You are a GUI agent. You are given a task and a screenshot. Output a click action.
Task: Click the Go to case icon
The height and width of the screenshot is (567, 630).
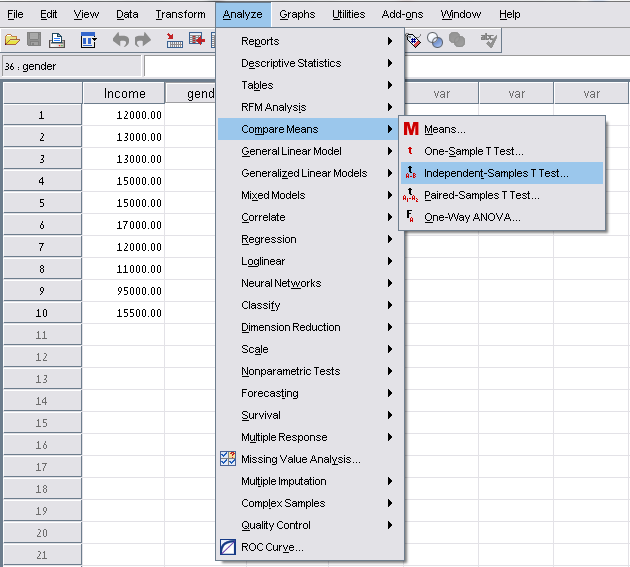point(174,40)
